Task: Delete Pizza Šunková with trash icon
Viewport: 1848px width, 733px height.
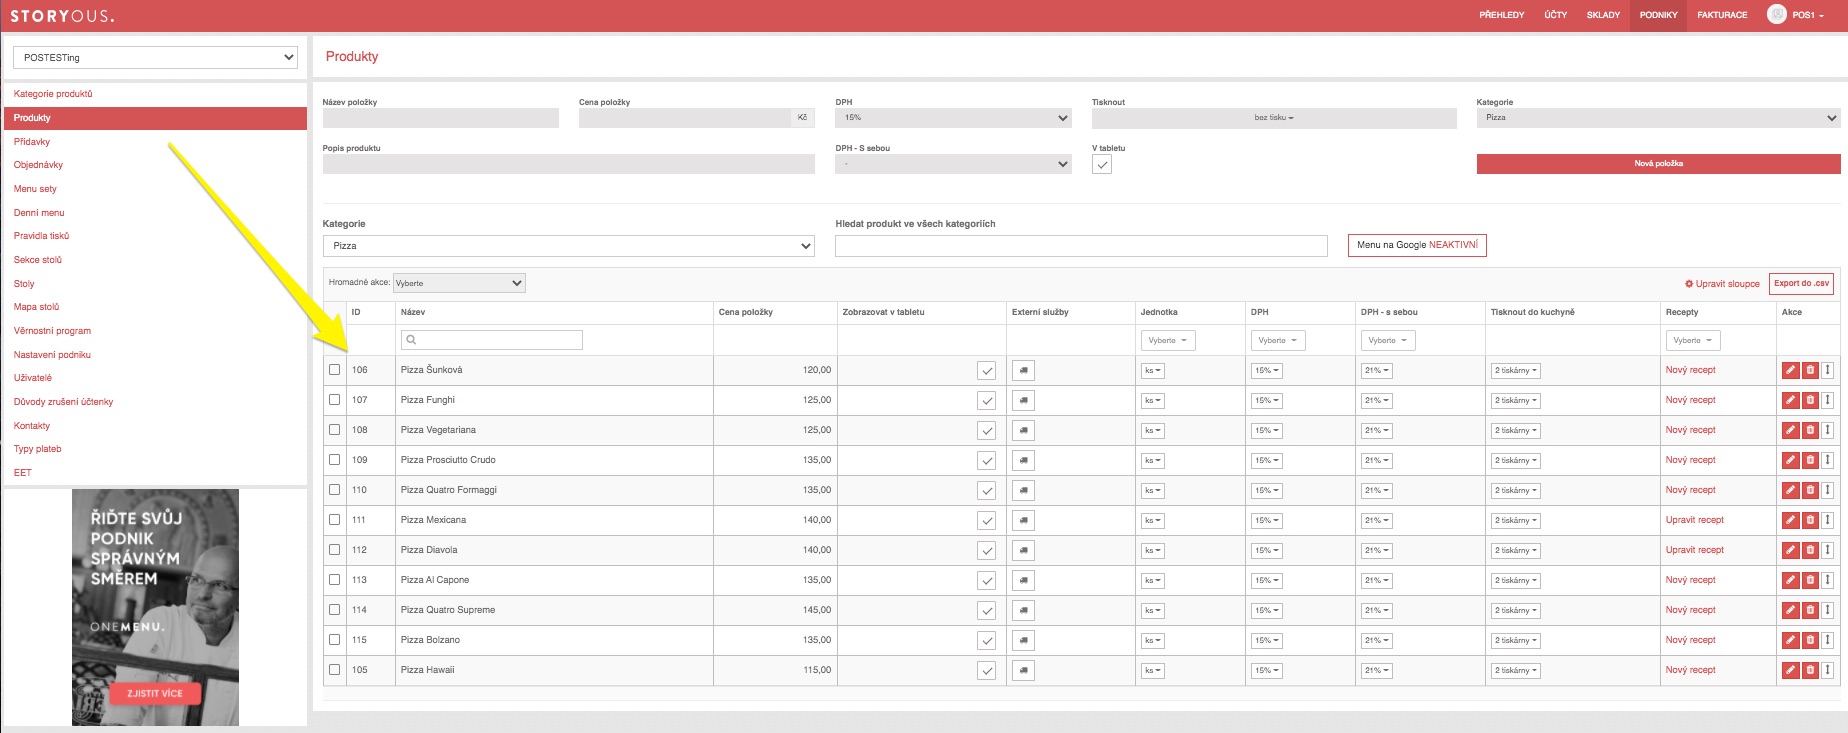Action: 1810,370
